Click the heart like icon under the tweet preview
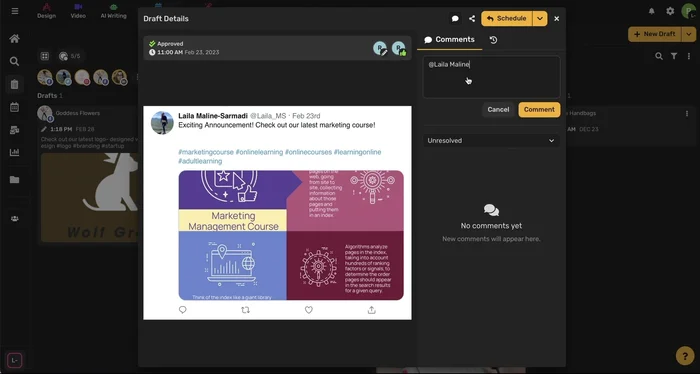Screen dimensions: 700x374 pyautogui.click(x=308, y=310)
